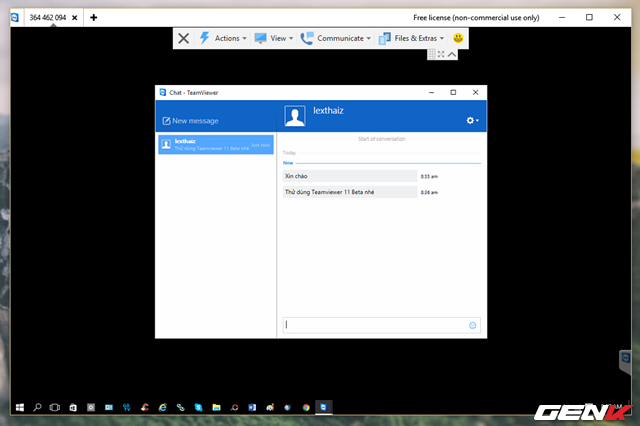Launch Chrome from the remote taskbar
Image resolution: width=640 pixels, height=426 pixels.
click(305, 408)
